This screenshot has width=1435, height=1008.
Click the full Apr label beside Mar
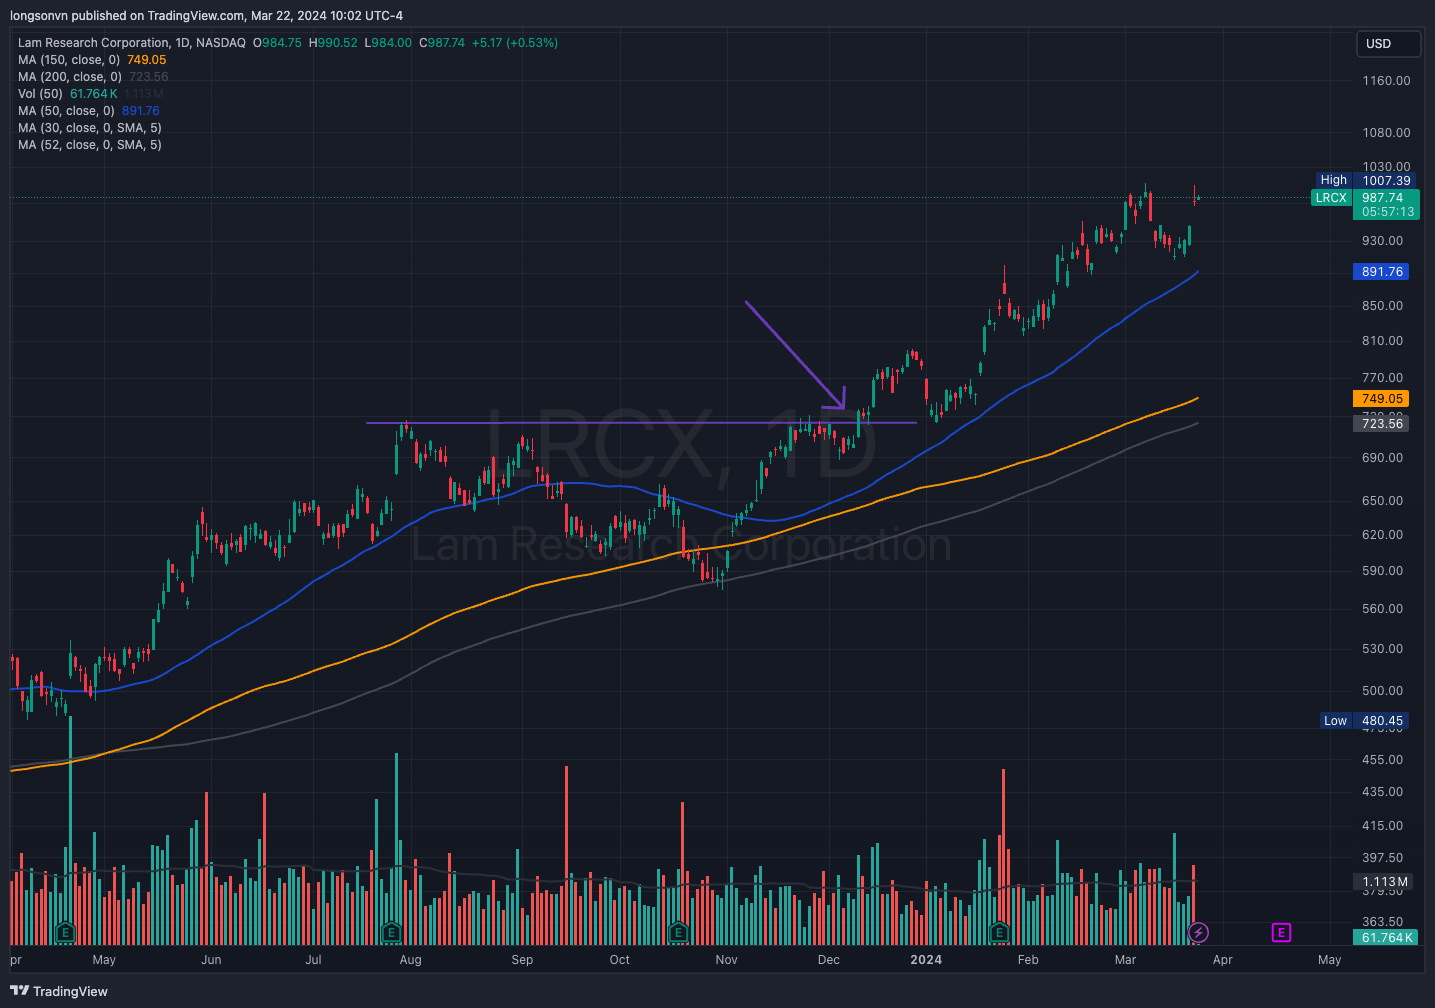(x=1222, y=960)
